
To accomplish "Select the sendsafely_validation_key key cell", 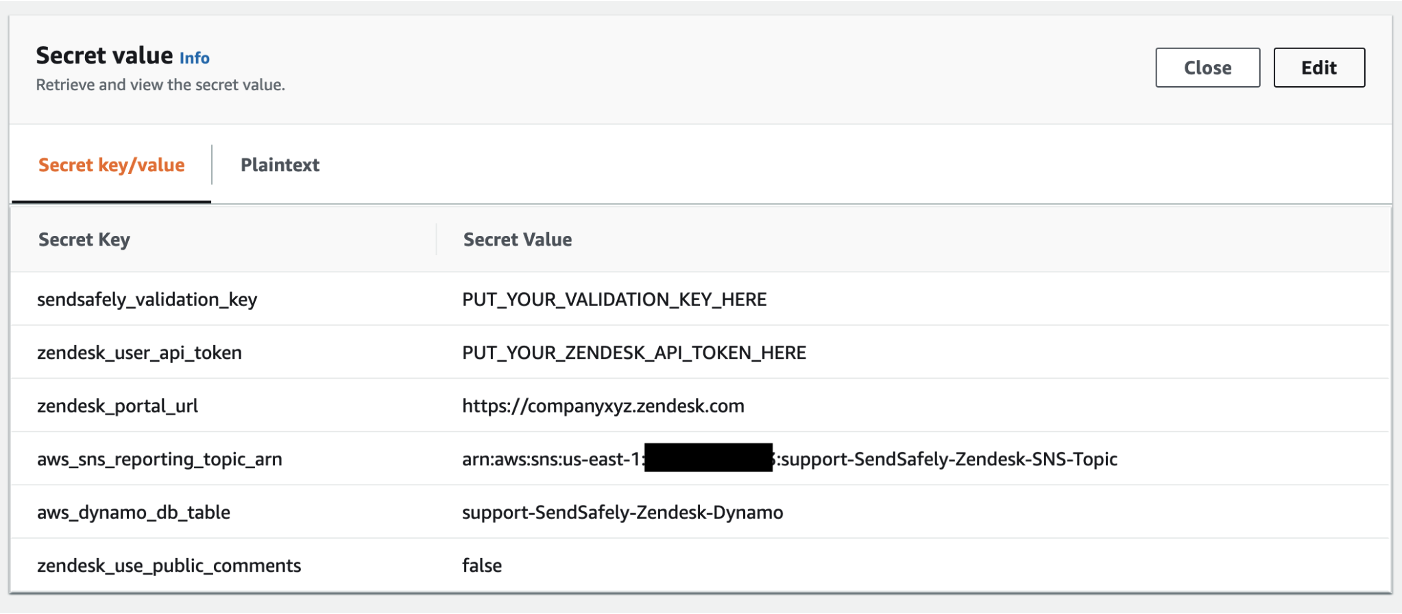I will pos(147,299).
